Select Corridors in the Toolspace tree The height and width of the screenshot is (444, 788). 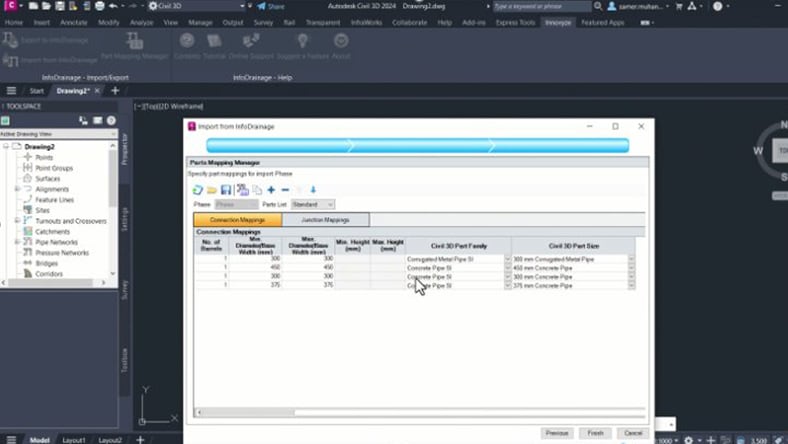point(49,274)
